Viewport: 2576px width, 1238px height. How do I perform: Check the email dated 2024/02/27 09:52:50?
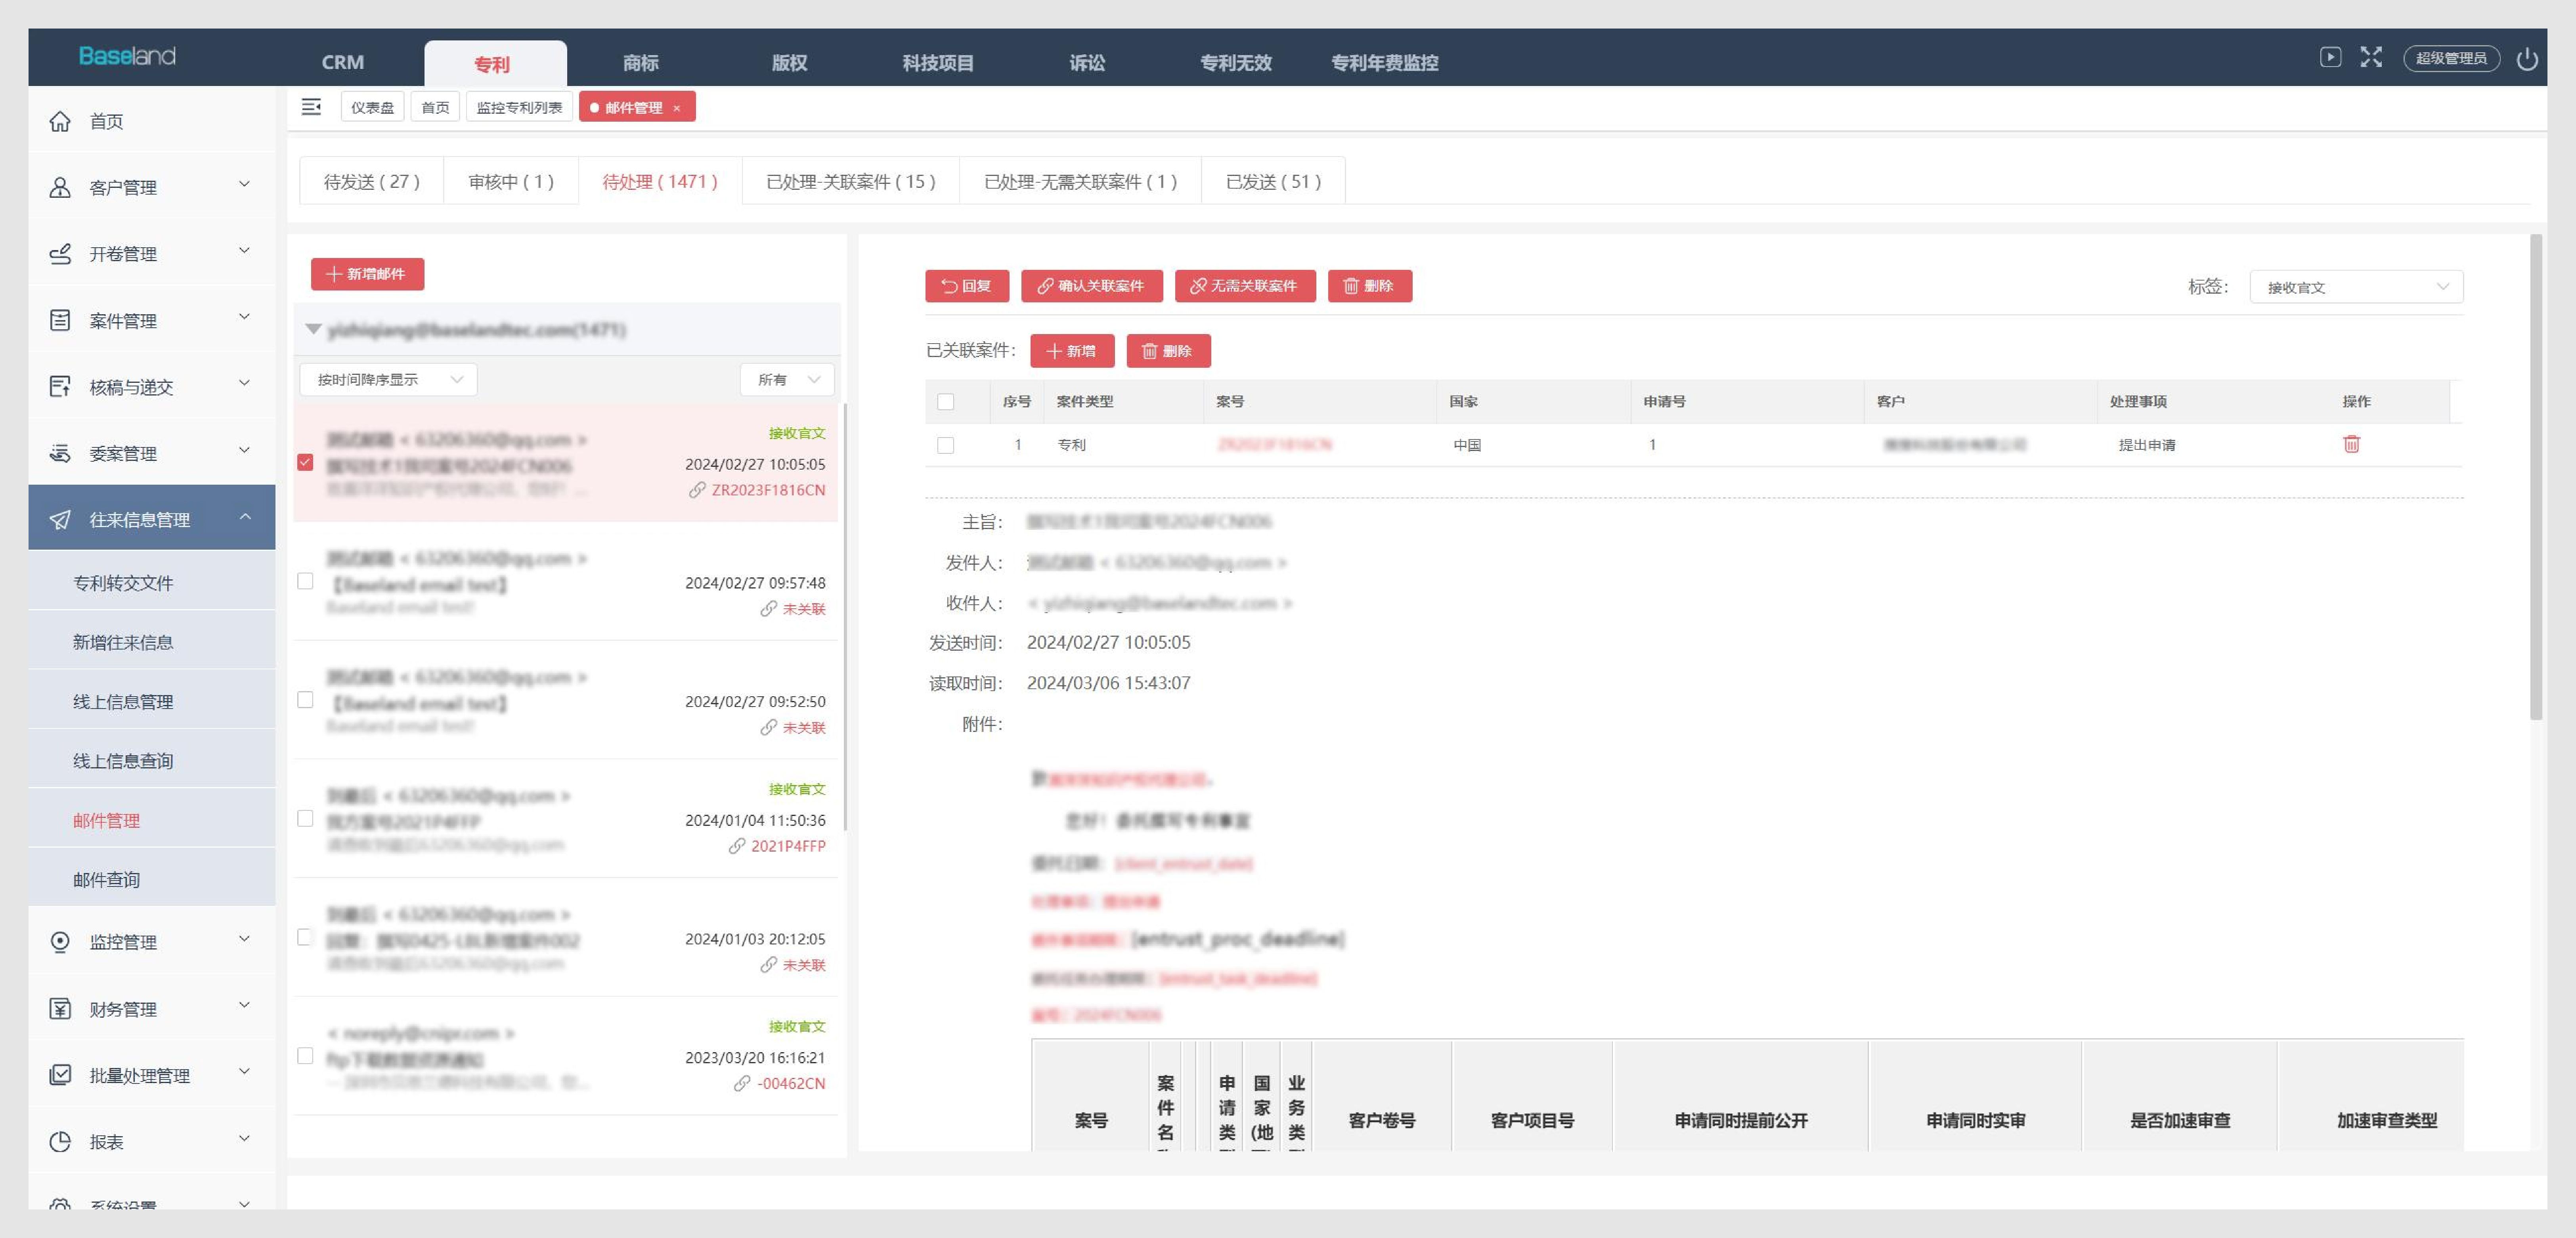(x=305, y=700)
